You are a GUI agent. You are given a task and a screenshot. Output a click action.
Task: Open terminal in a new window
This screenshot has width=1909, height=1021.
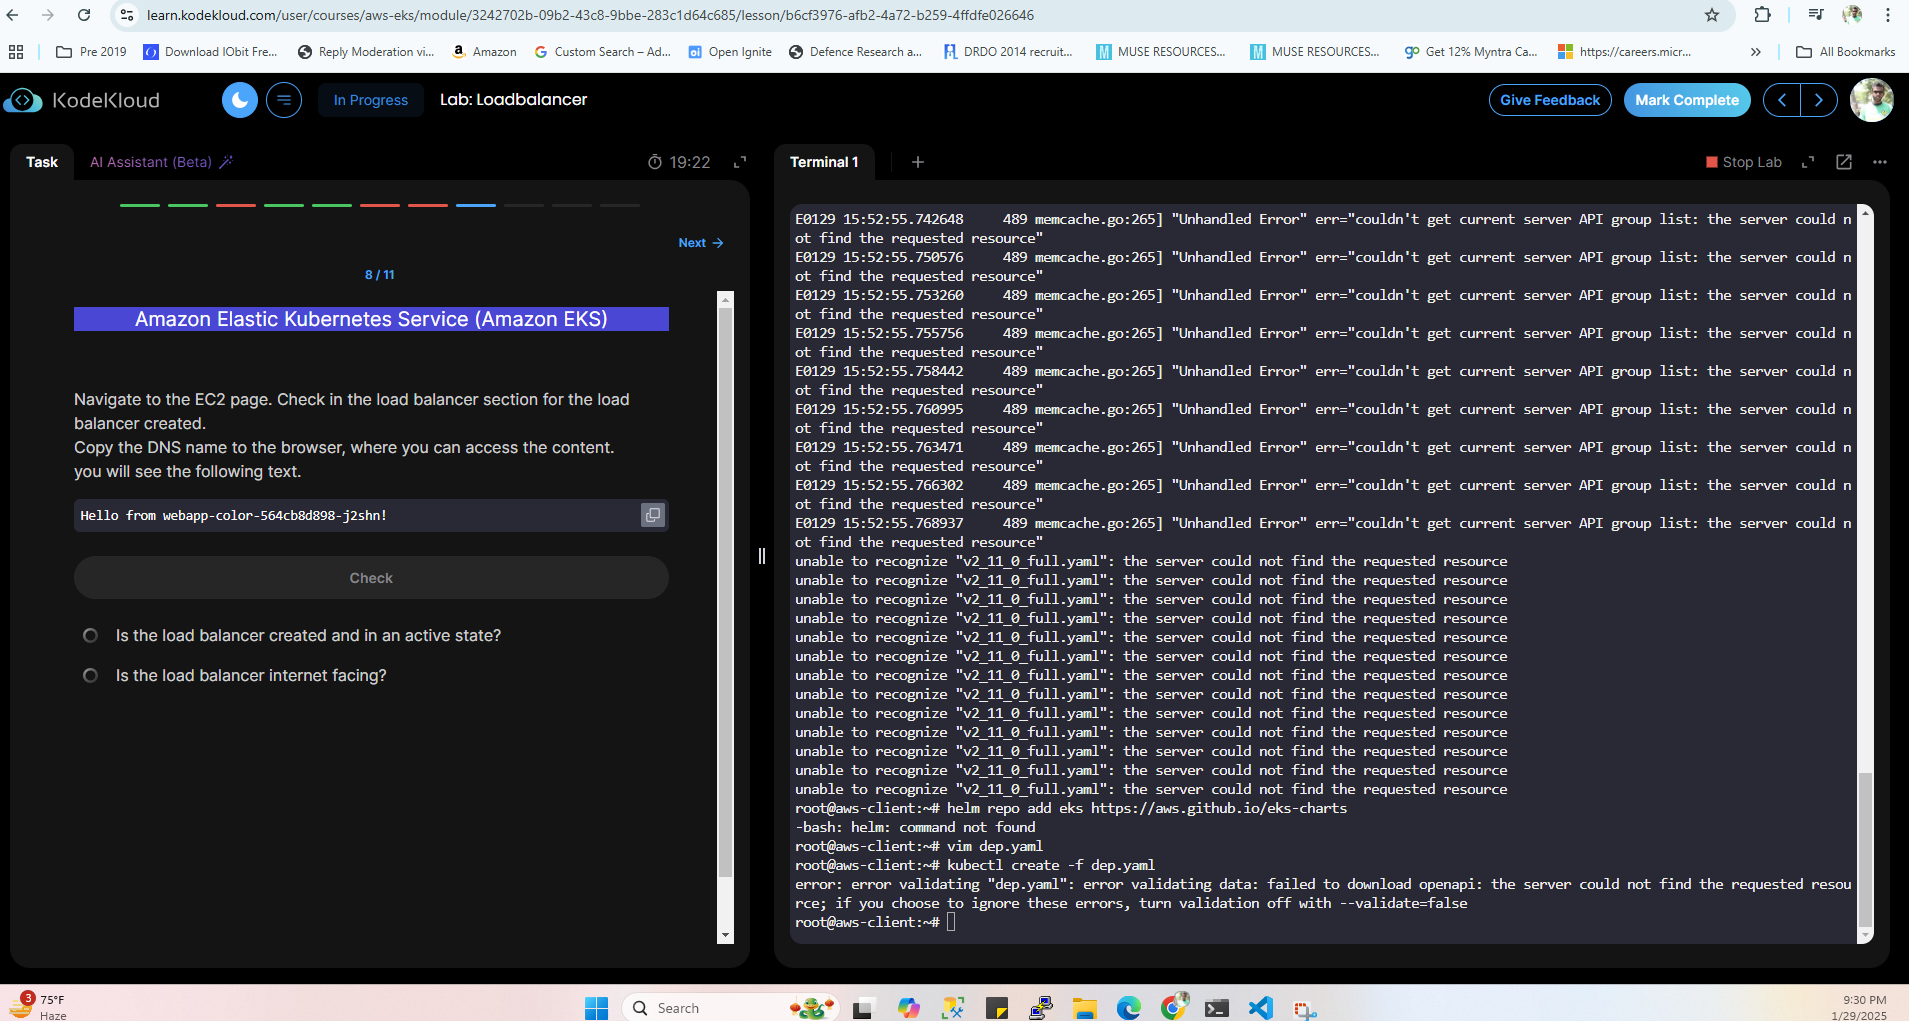click(1844, 162)
